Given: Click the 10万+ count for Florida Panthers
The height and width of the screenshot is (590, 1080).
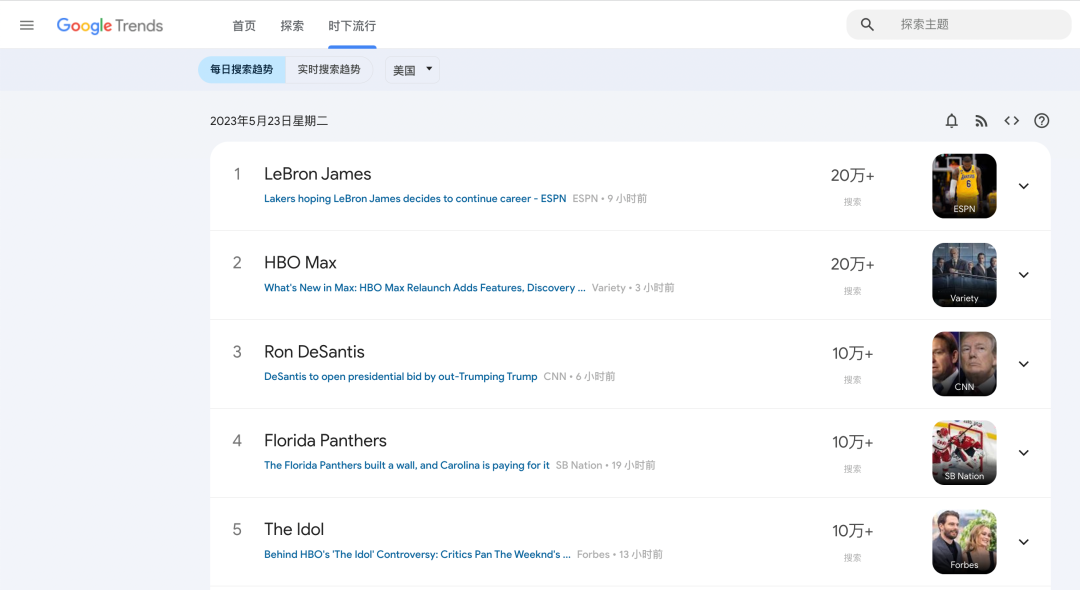Looking at the screenshot, I should [x=852, y=442].
